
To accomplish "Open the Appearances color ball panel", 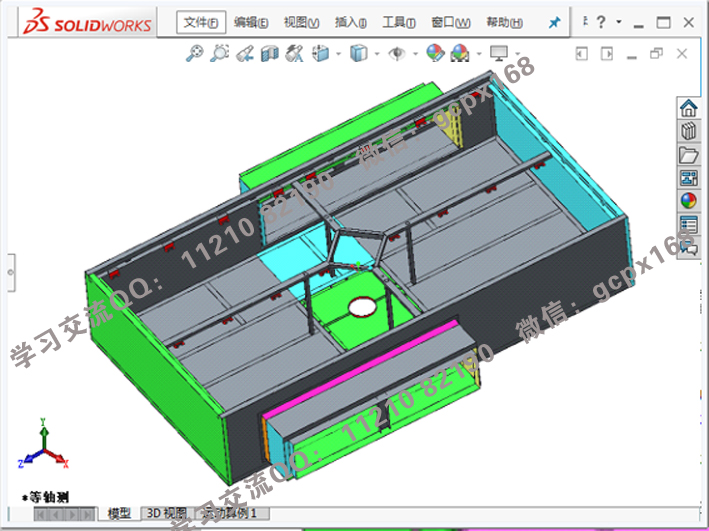I will click(x=688, y=201).
